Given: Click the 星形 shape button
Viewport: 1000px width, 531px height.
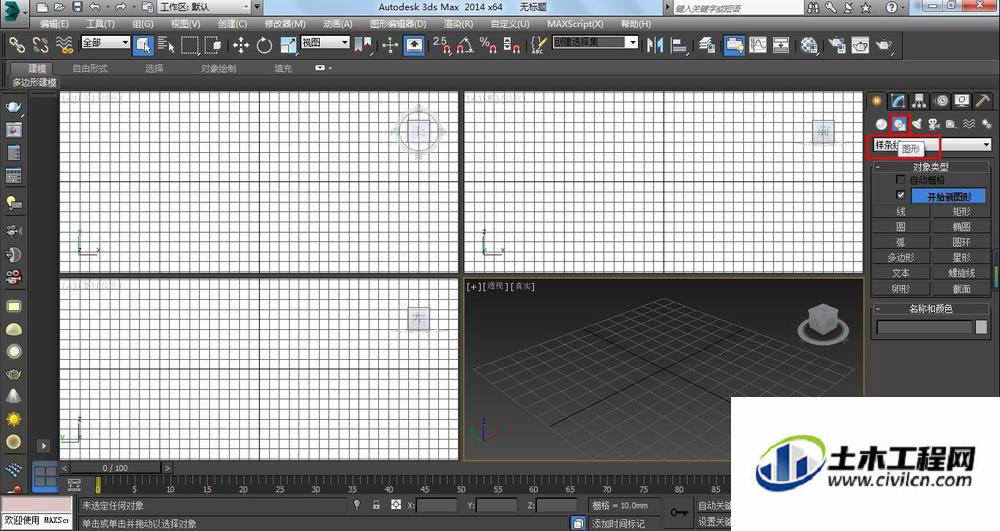Looking at the screenshot, I should 961,258.
